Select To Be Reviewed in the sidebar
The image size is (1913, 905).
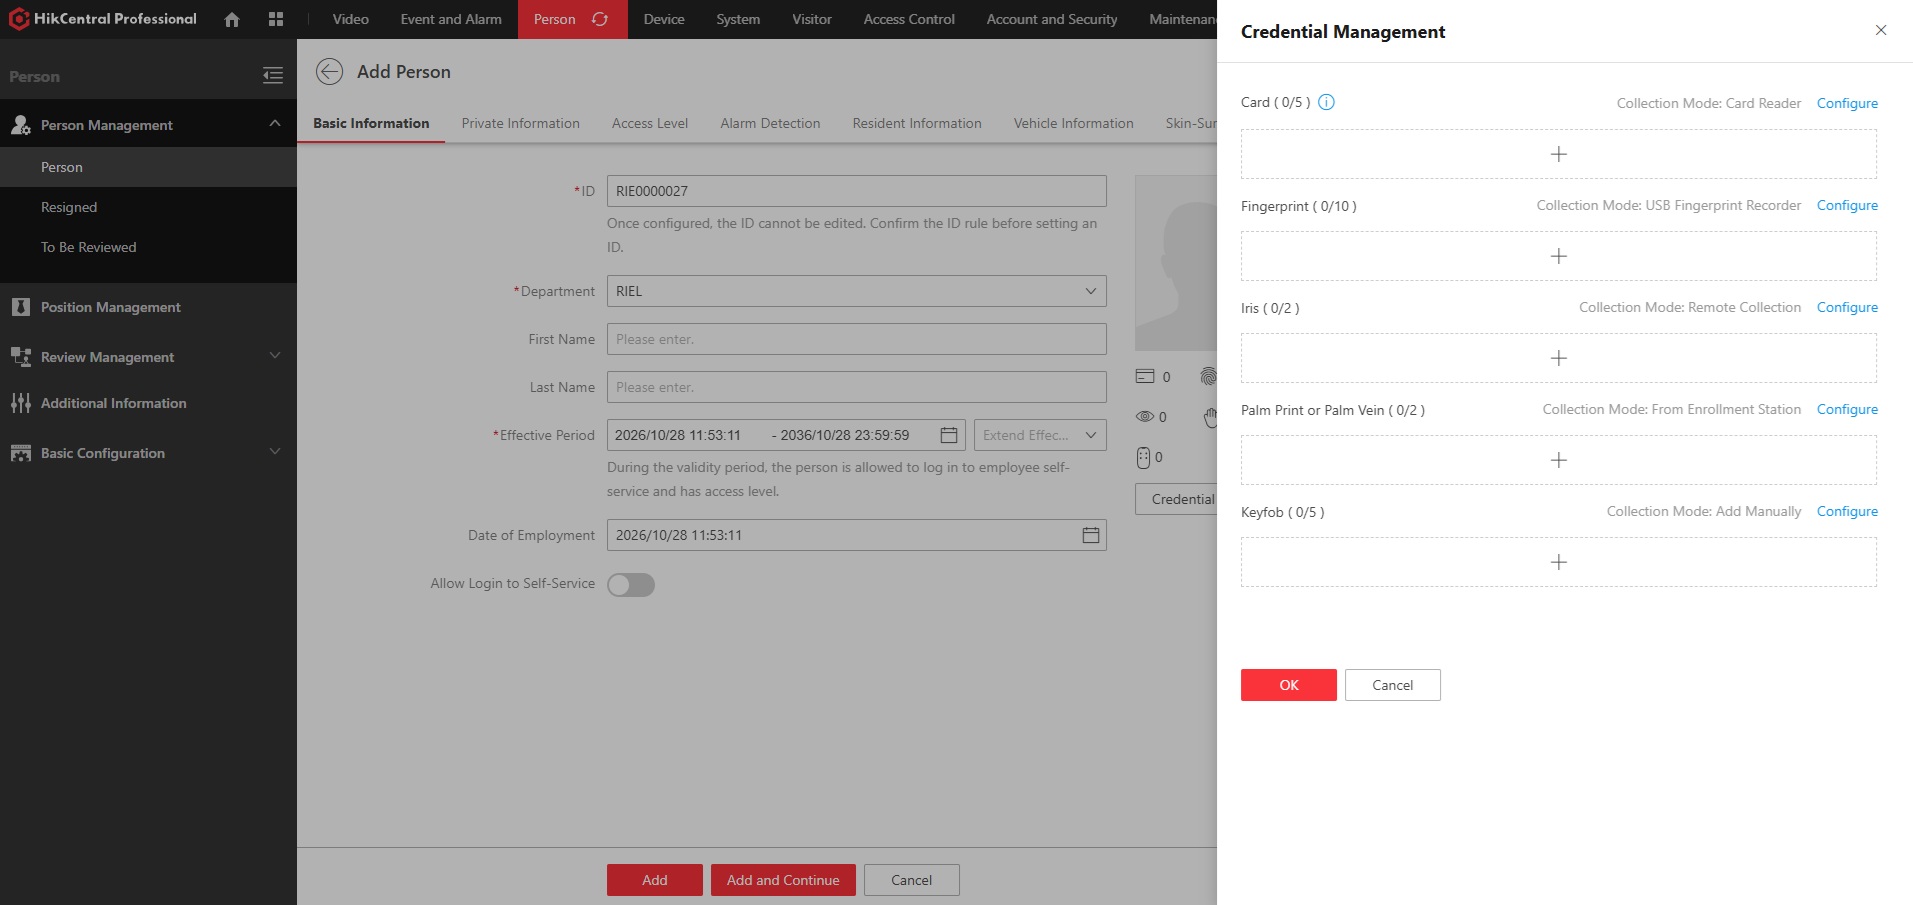click(x=89, y=247)
